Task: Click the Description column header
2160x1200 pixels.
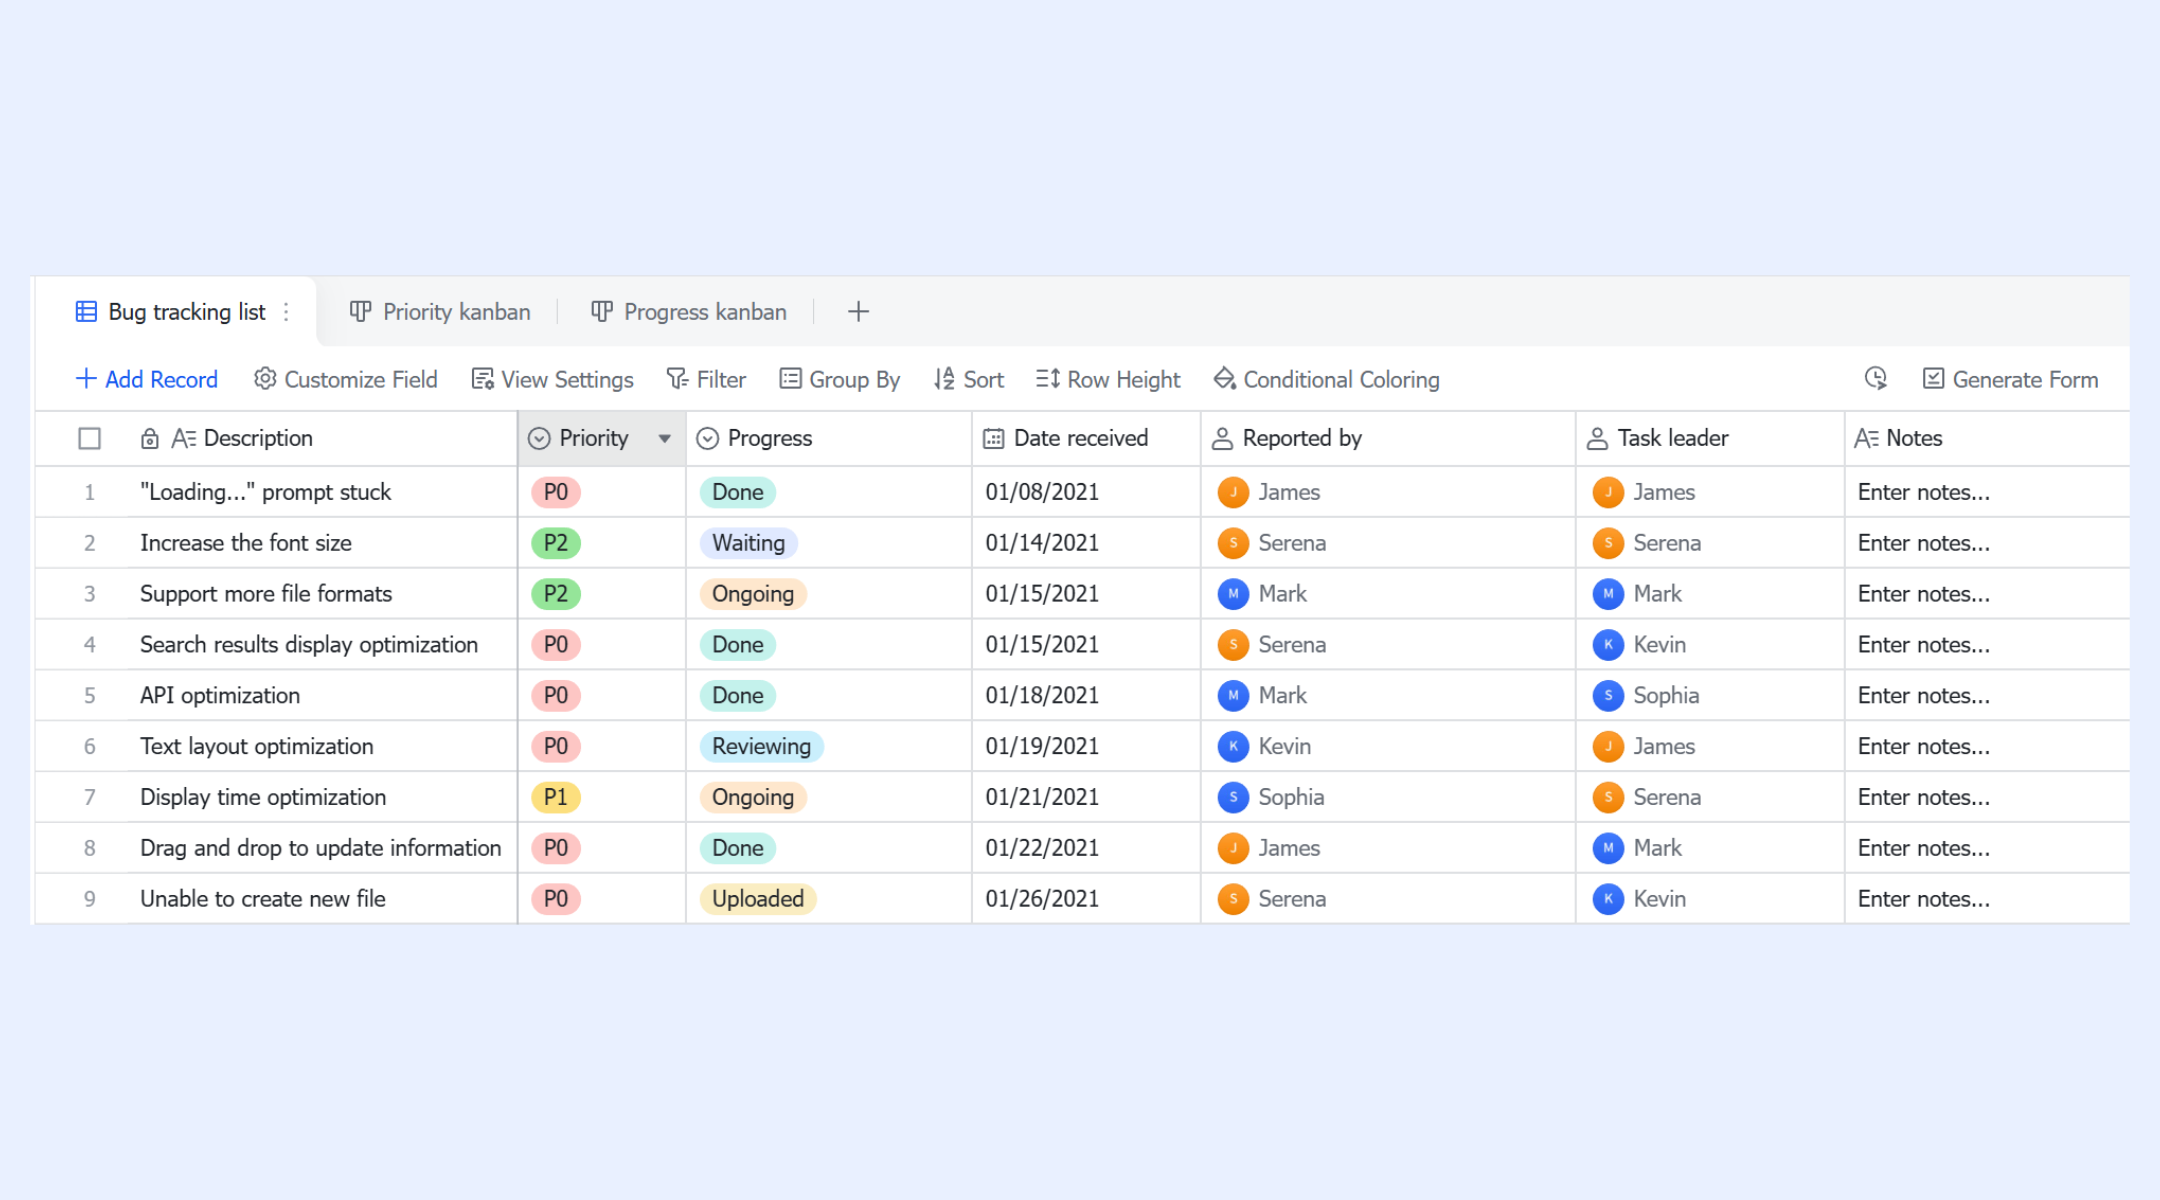Action: 322,438
